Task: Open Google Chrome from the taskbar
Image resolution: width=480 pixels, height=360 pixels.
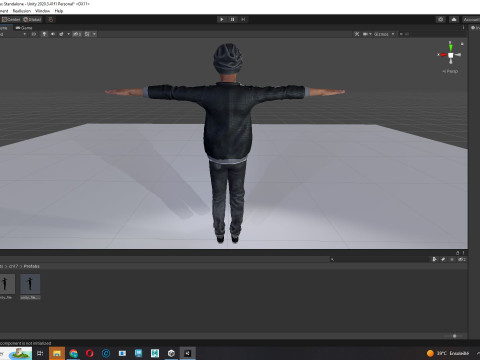Action: [73, 353]
